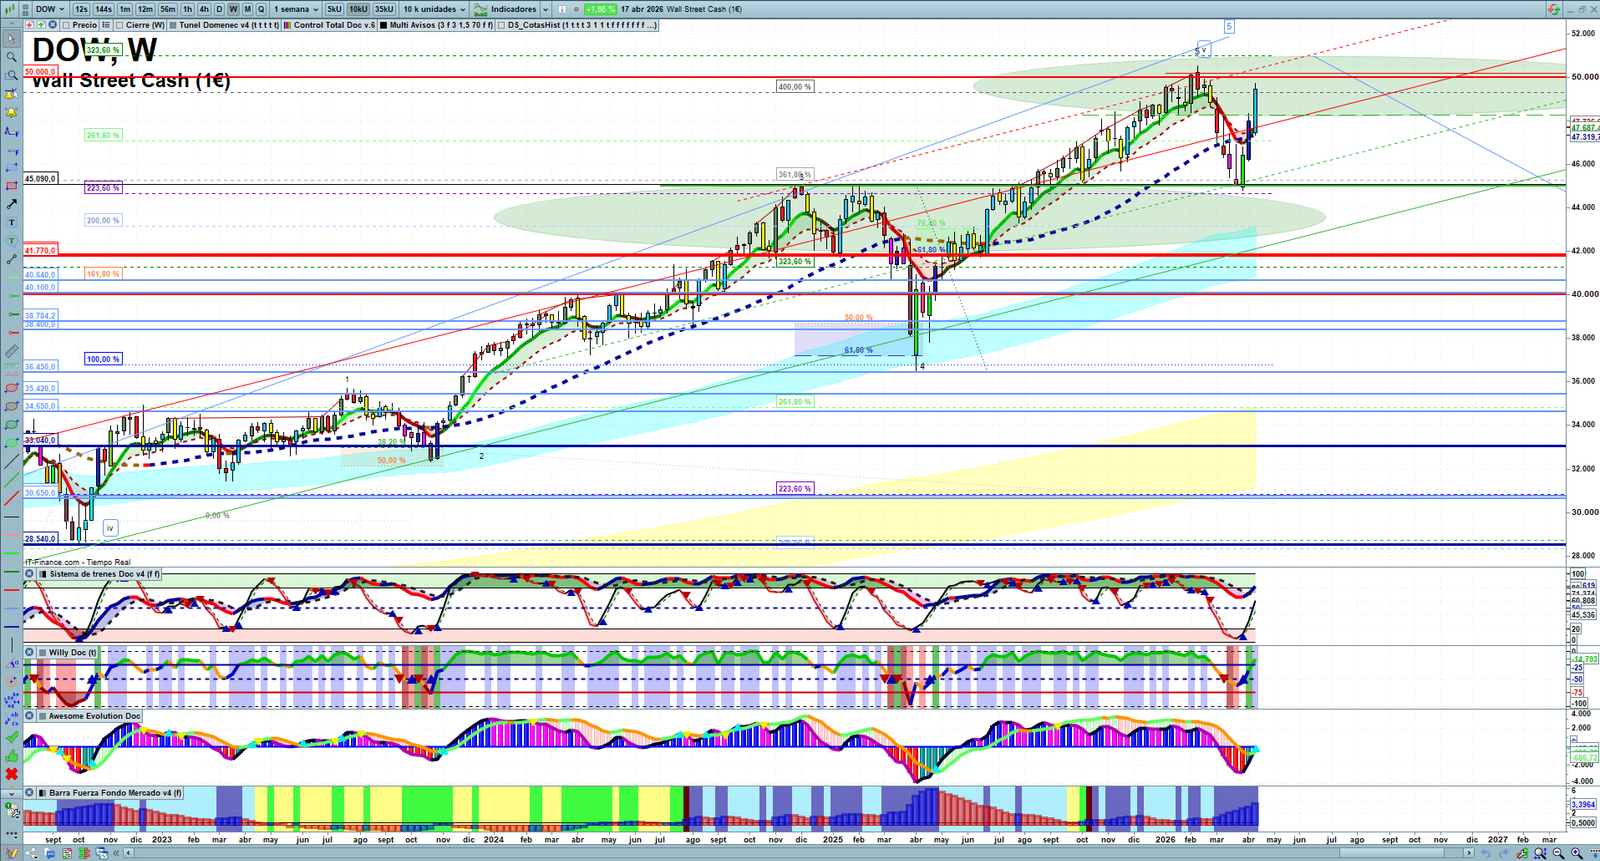The height and width of the screenshot is (861, 1600).
Task: Click the red plus icon before Precio
Action: 29,25
